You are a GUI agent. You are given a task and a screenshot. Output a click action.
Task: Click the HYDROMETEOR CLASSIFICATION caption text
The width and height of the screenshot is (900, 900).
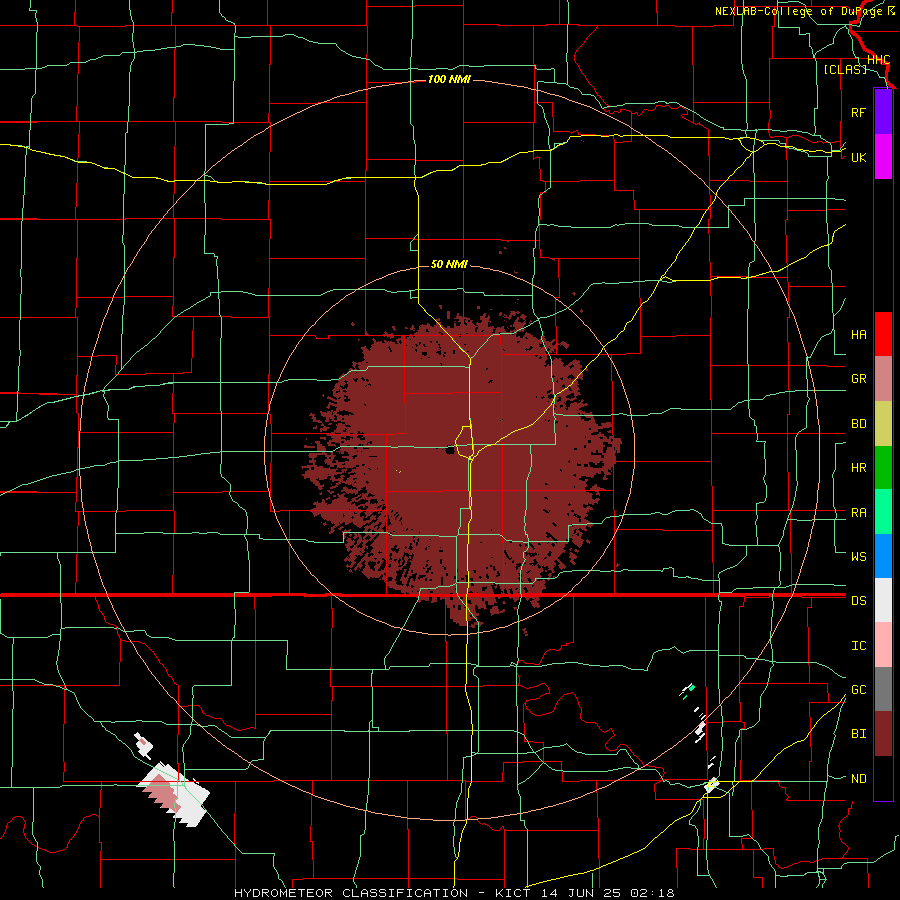click(x=351, y=893)
